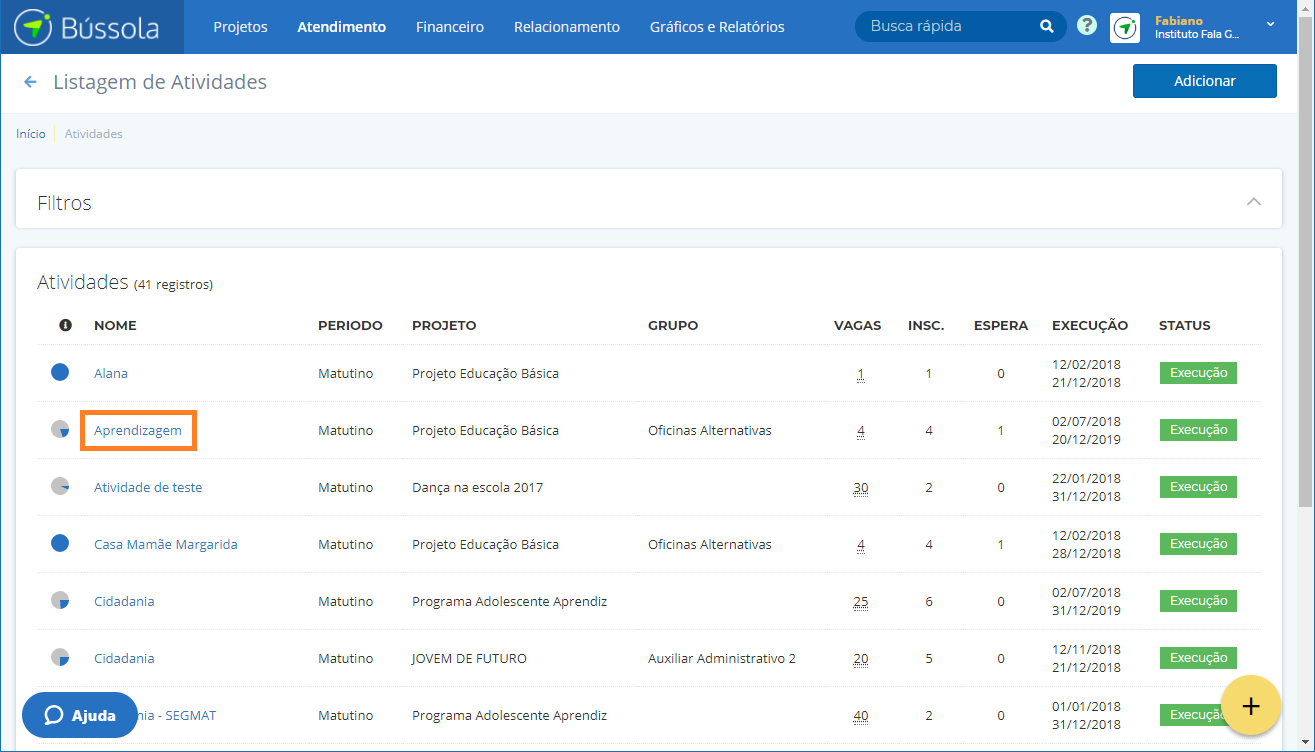
Task: Open the Relacionamento menu
Action: click(567, 27)
